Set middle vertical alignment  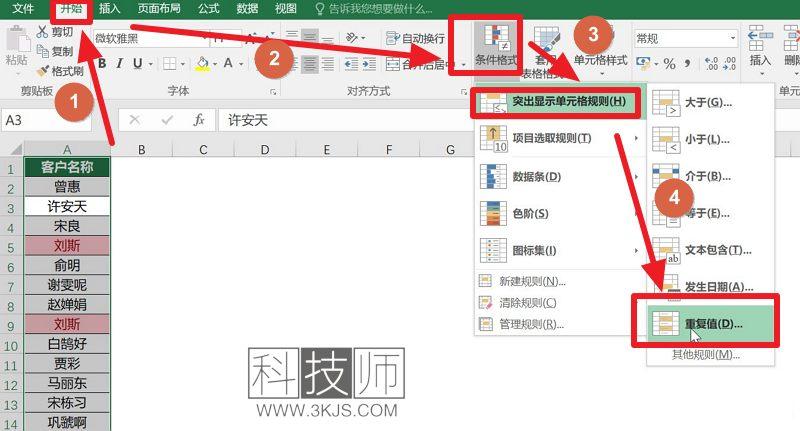coord(309,37)
